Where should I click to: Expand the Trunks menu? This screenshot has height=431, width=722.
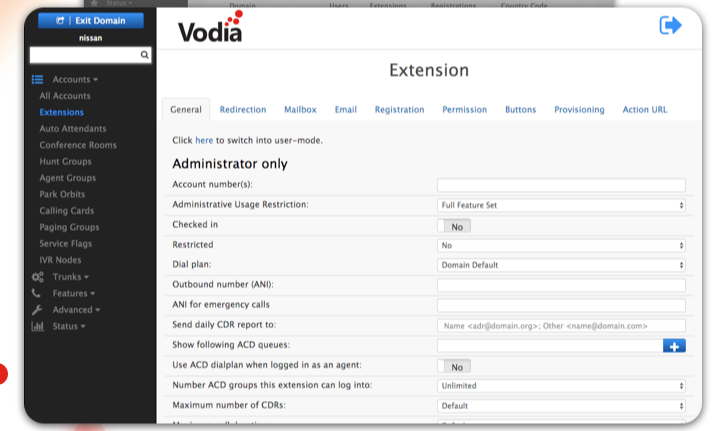tap(71, 277)
